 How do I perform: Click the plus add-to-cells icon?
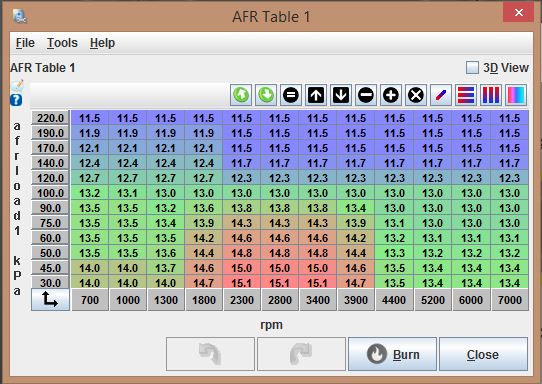(x=391, y=95)
